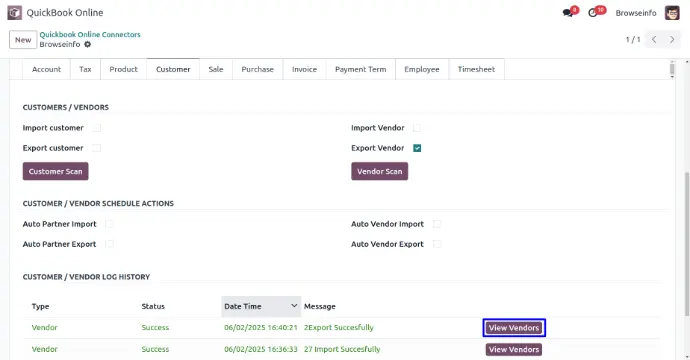This screenshot has height=360, width=690.
Task: Click the Vendor Scan button
Action: coord(379,171)
